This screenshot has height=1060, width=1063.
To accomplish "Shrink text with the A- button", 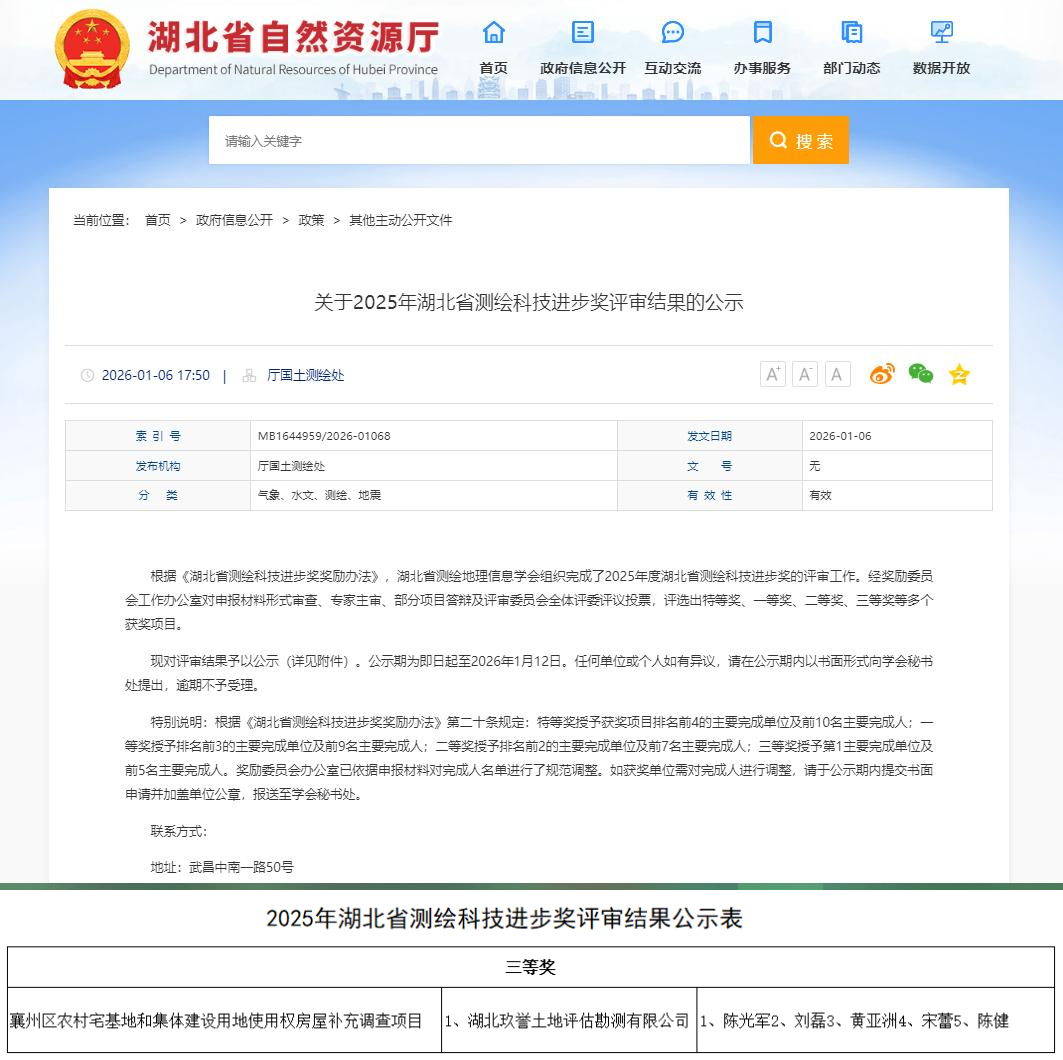I will point(804,373).
